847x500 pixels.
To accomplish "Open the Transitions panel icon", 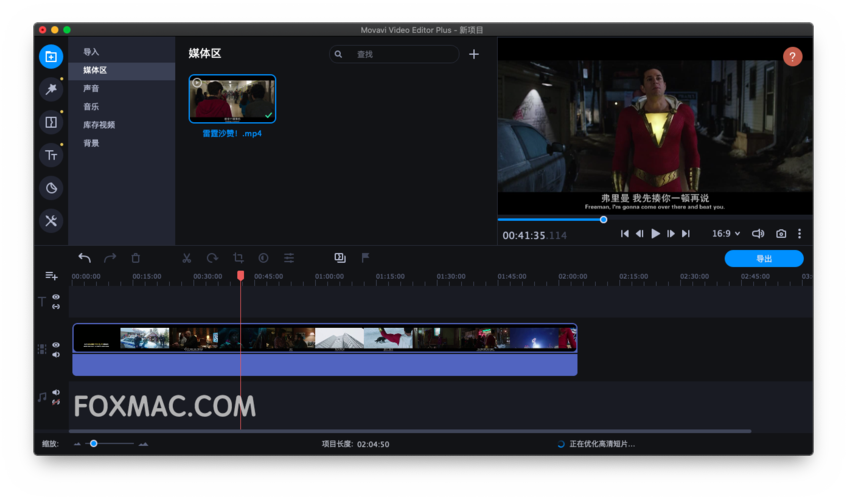I will [x=51, y=123].
